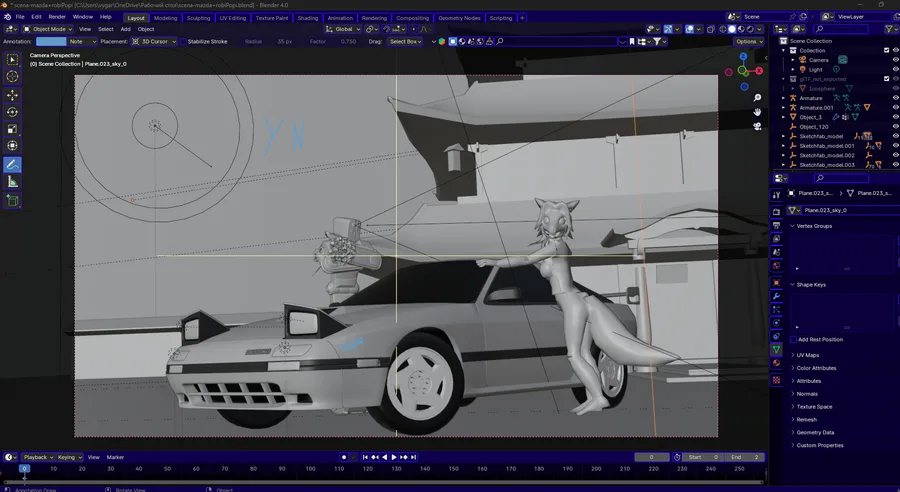Switch to wireframe viewport shading
The image size is (900, 492).
pyautogui.click(x=723, y=29)
